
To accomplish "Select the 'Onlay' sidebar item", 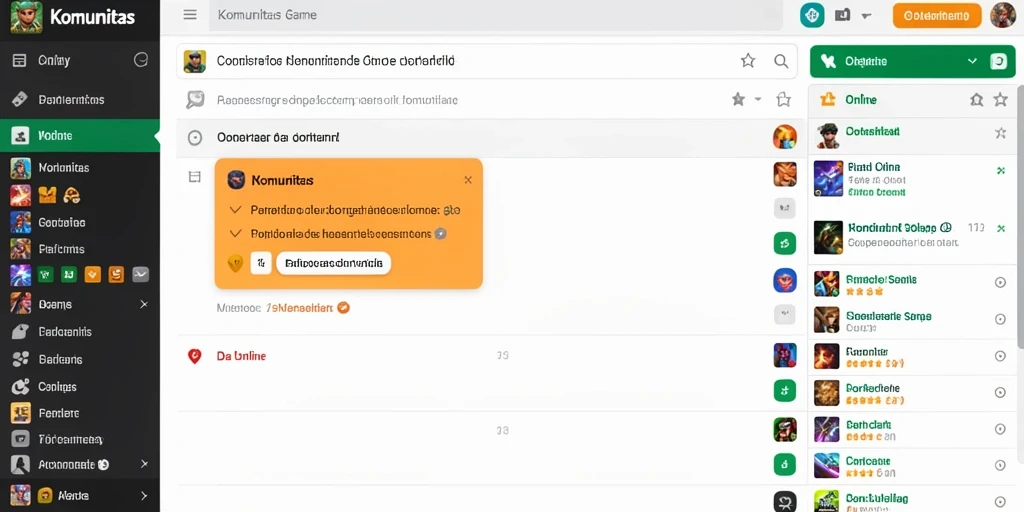I will (80, 60).
